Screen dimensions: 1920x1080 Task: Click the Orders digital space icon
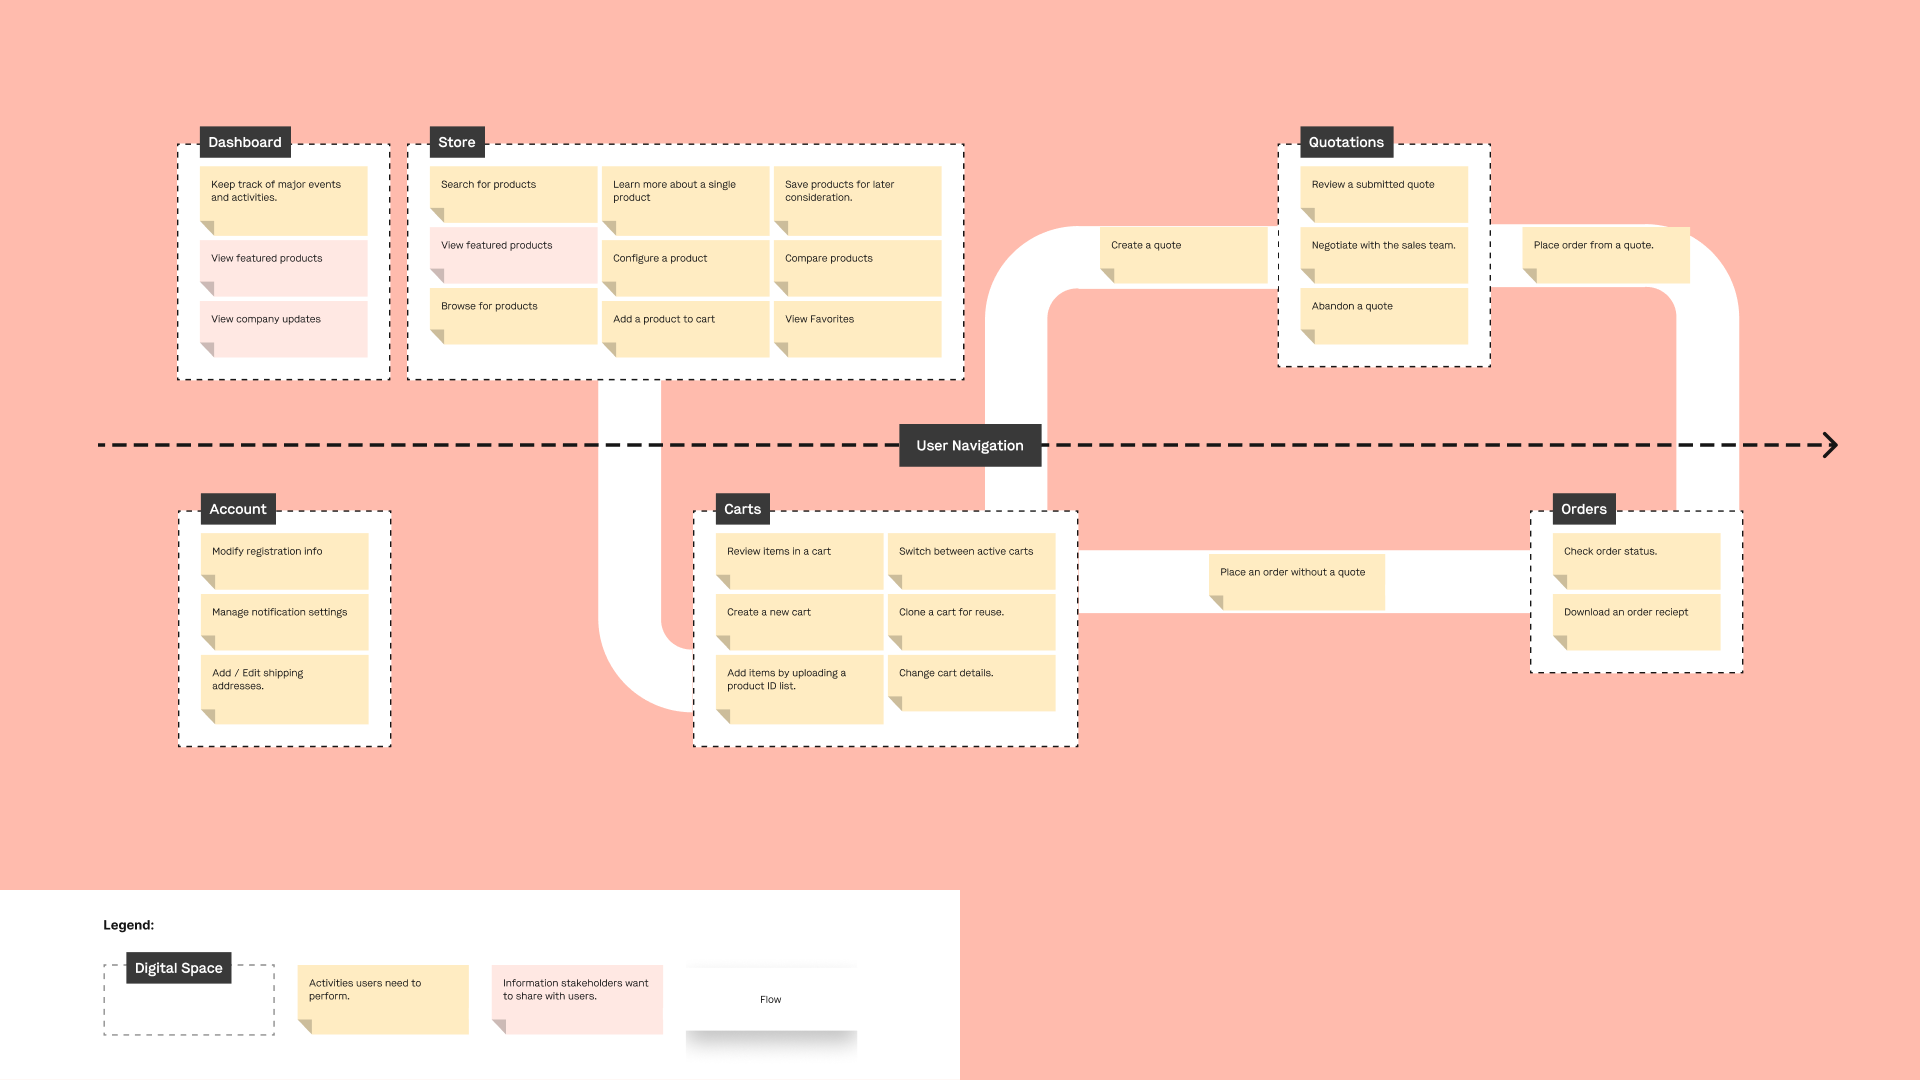coord(1582,509)
